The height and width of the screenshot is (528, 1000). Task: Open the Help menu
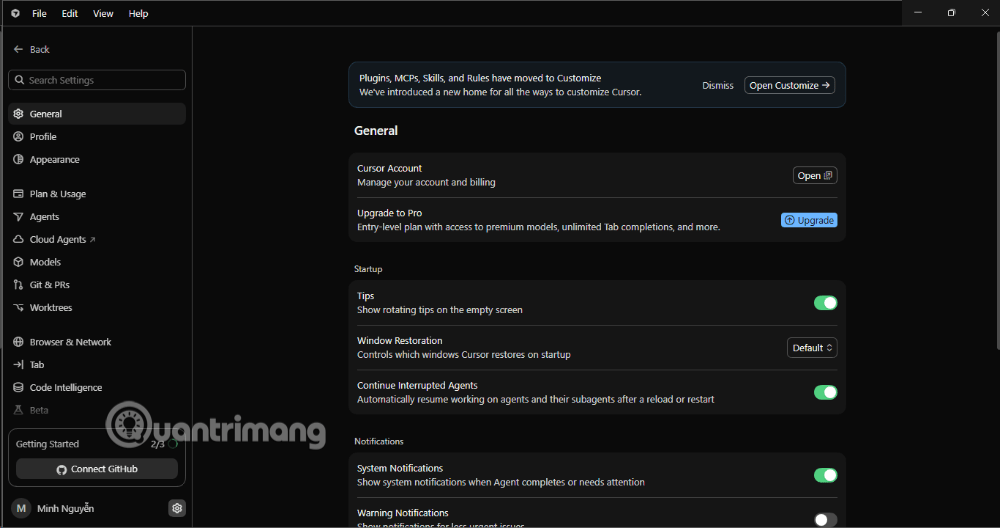[138, 13]
